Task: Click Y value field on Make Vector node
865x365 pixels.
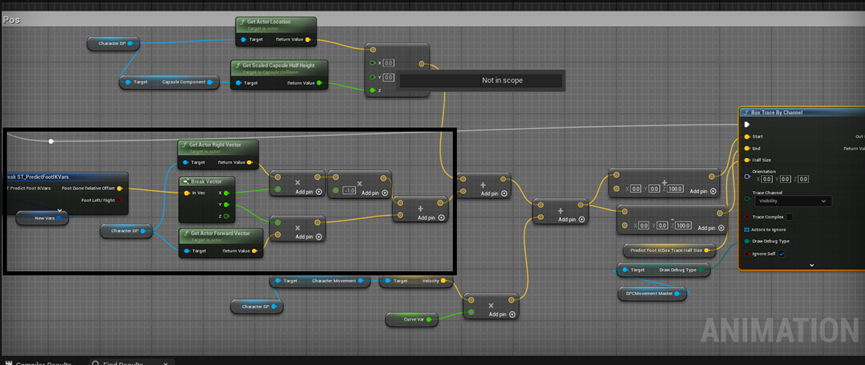Action: click(388, 77)
